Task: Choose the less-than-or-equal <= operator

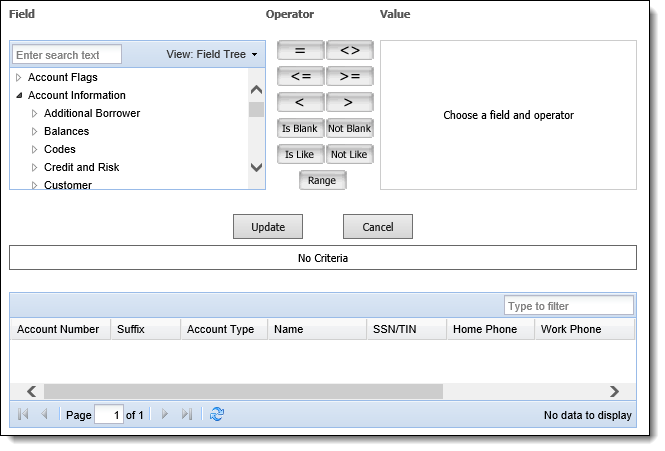Action: click(x=300, y=76)
